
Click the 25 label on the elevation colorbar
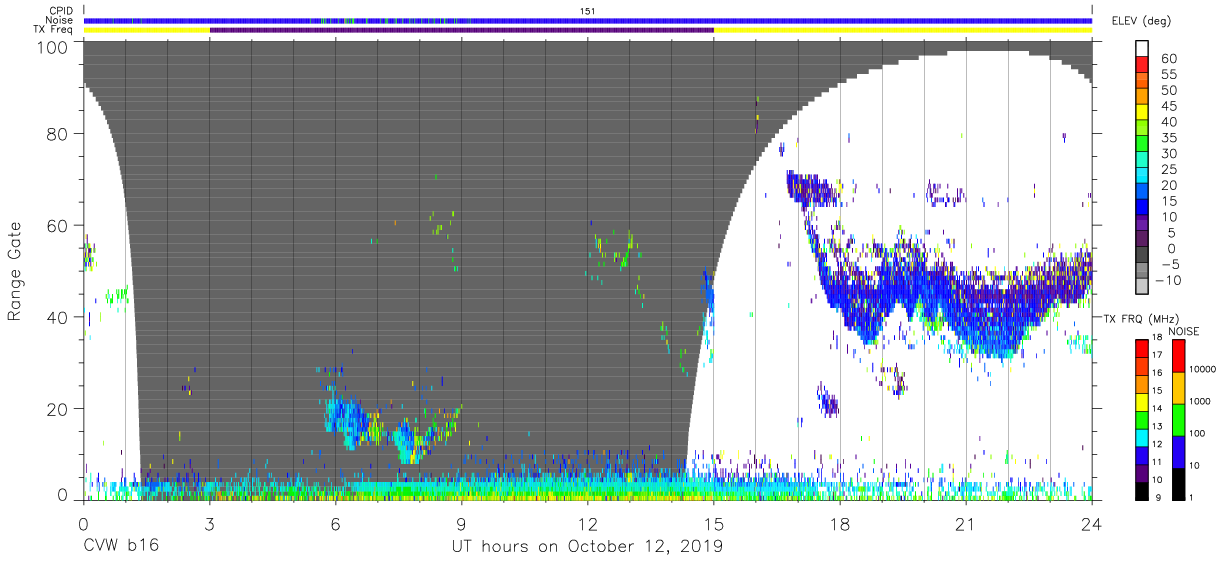(x=1169, y=170)
